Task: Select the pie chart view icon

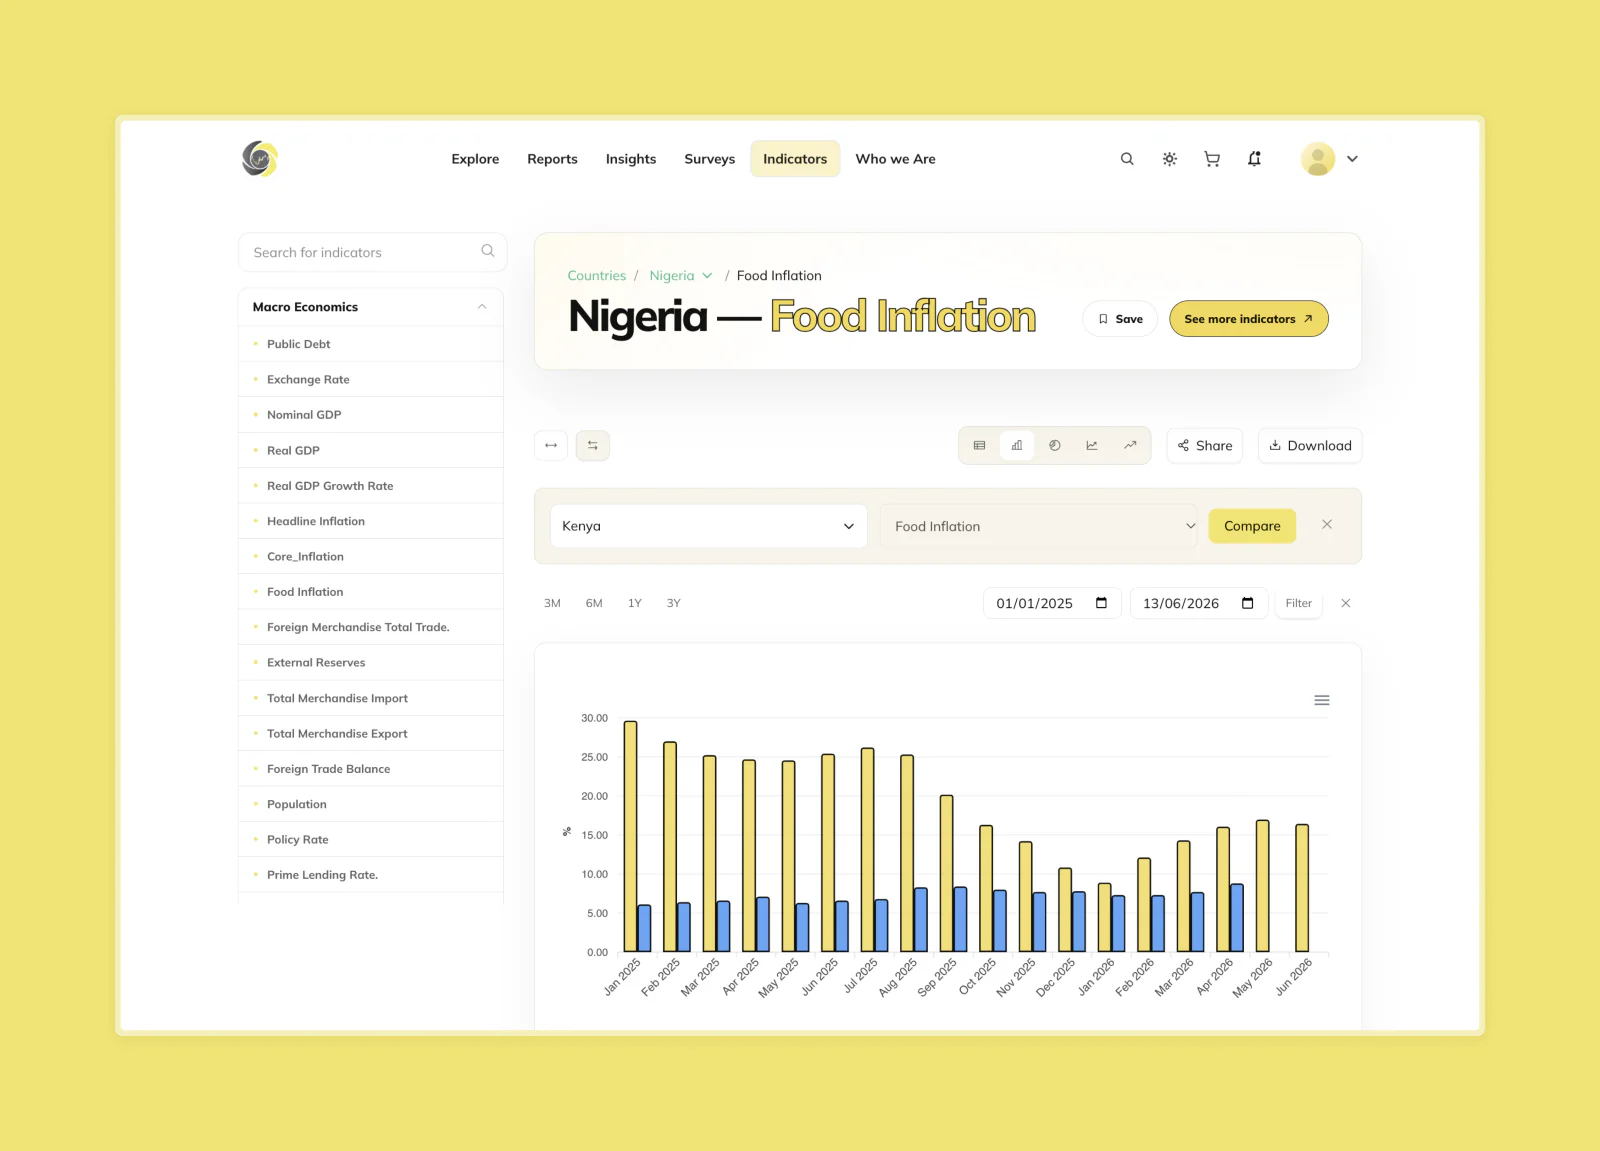Action: (1054, 446)
